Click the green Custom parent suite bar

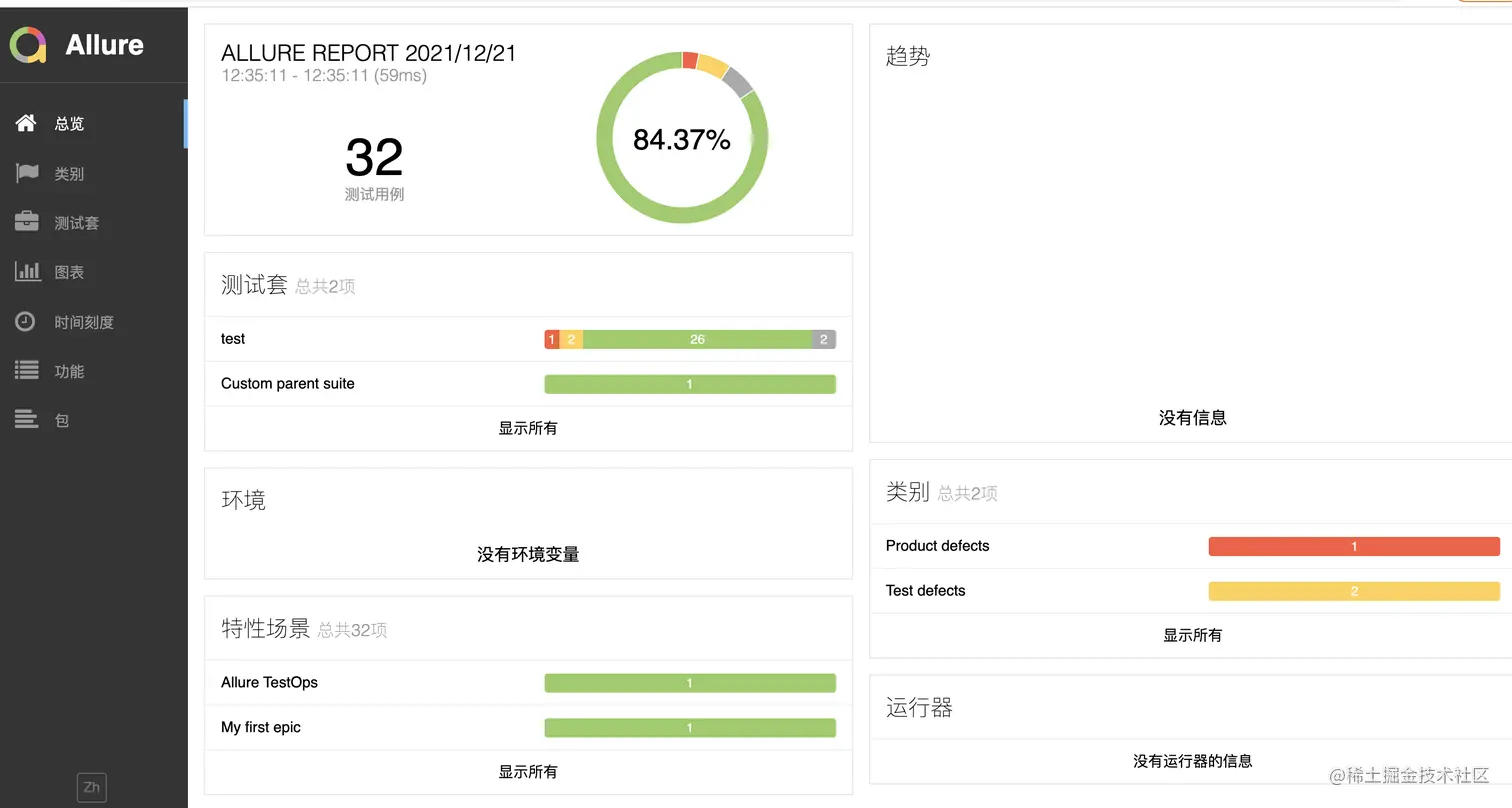pyautogui.click(x=690, y=384)
